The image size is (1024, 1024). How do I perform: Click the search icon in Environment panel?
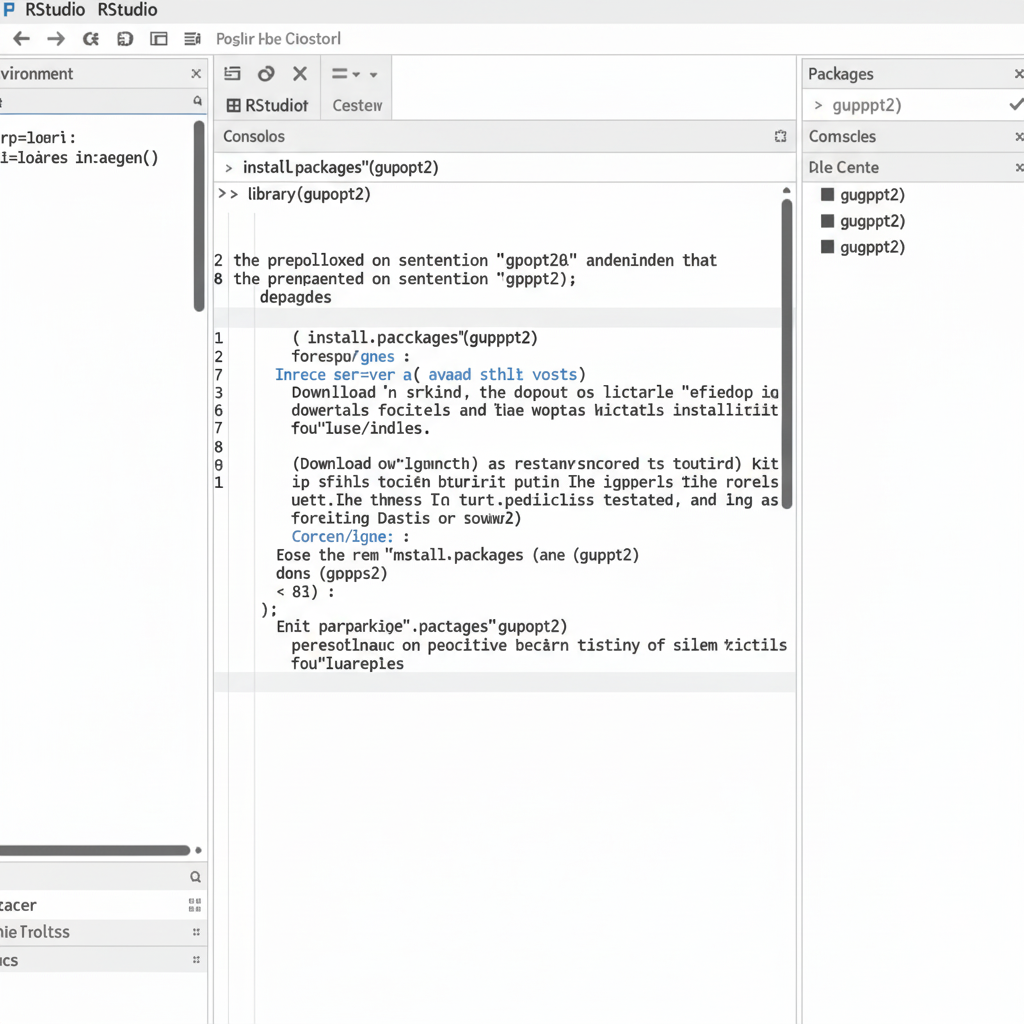click(x=197, y=102)
